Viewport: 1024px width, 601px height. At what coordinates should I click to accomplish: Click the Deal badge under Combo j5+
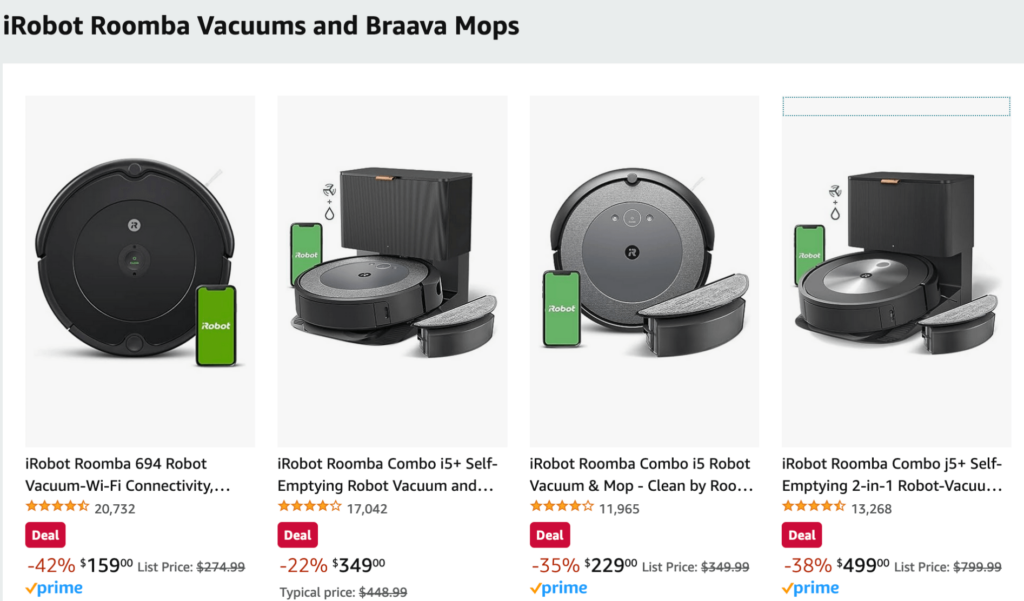801,535
